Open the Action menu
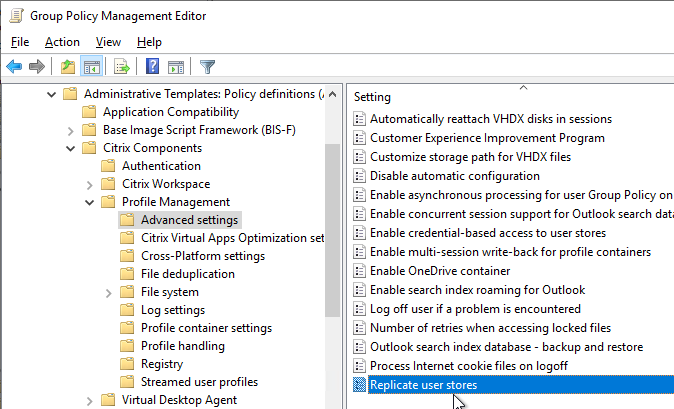Image resolution: width=674 pixels, height=409 pixels. (62, 42)
